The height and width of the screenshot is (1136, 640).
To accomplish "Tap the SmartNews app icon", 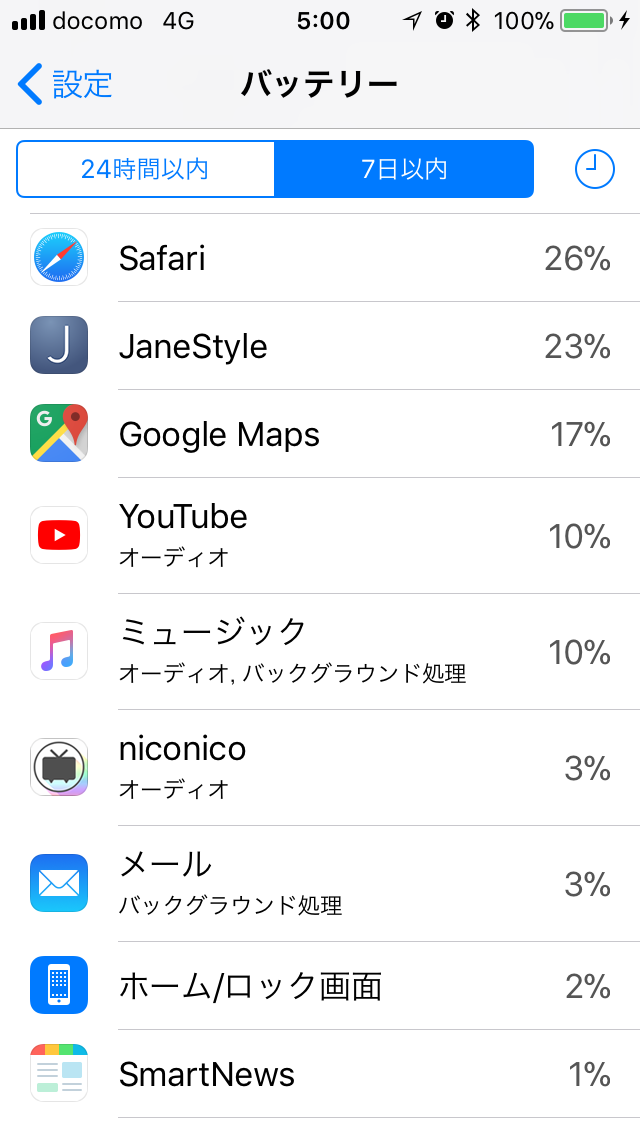I will point(59,1074).
